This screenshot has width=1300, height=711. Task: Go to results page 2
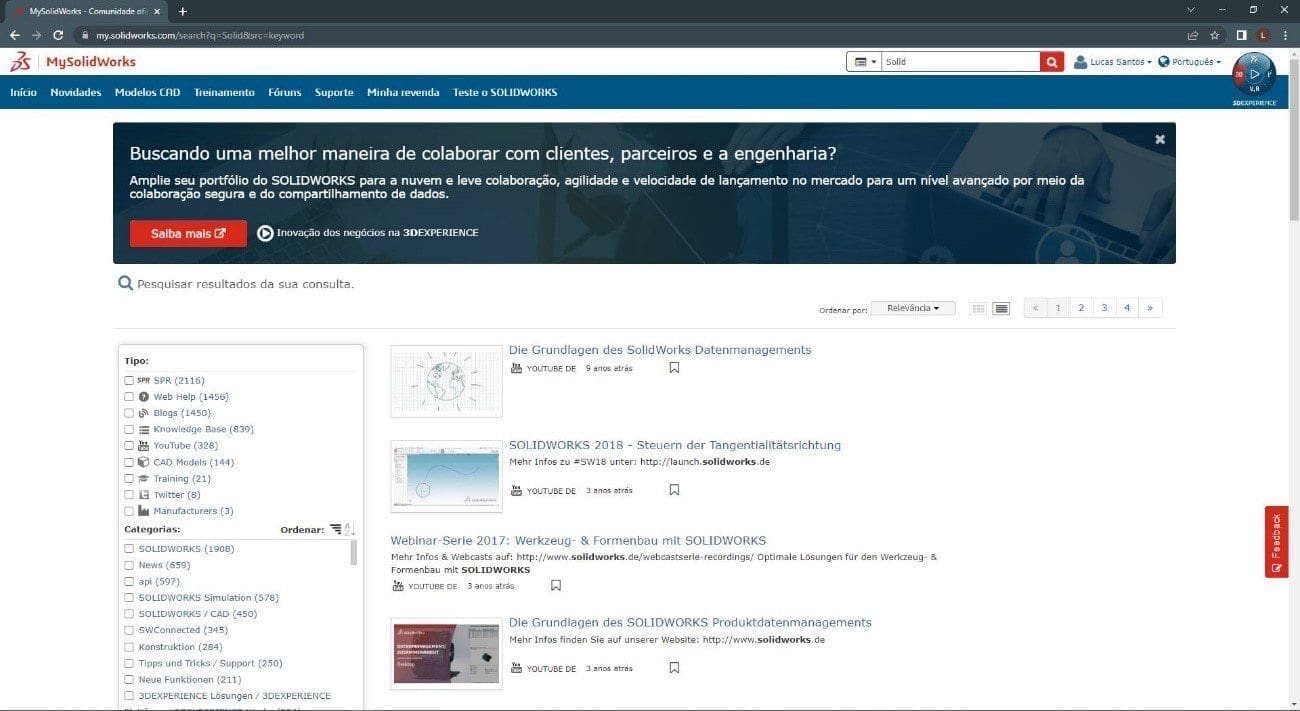point(1081,308)
